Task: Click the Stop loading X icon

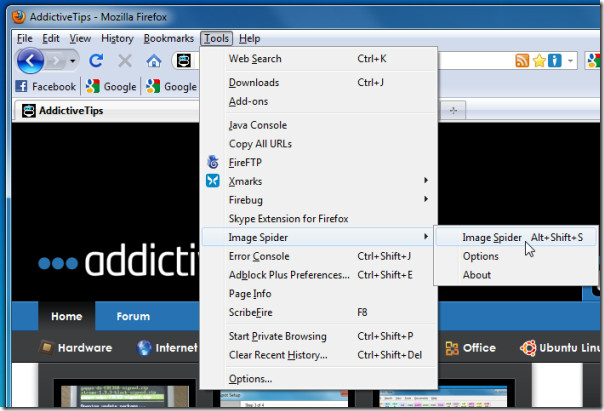Action: click(x=125, y=60)
